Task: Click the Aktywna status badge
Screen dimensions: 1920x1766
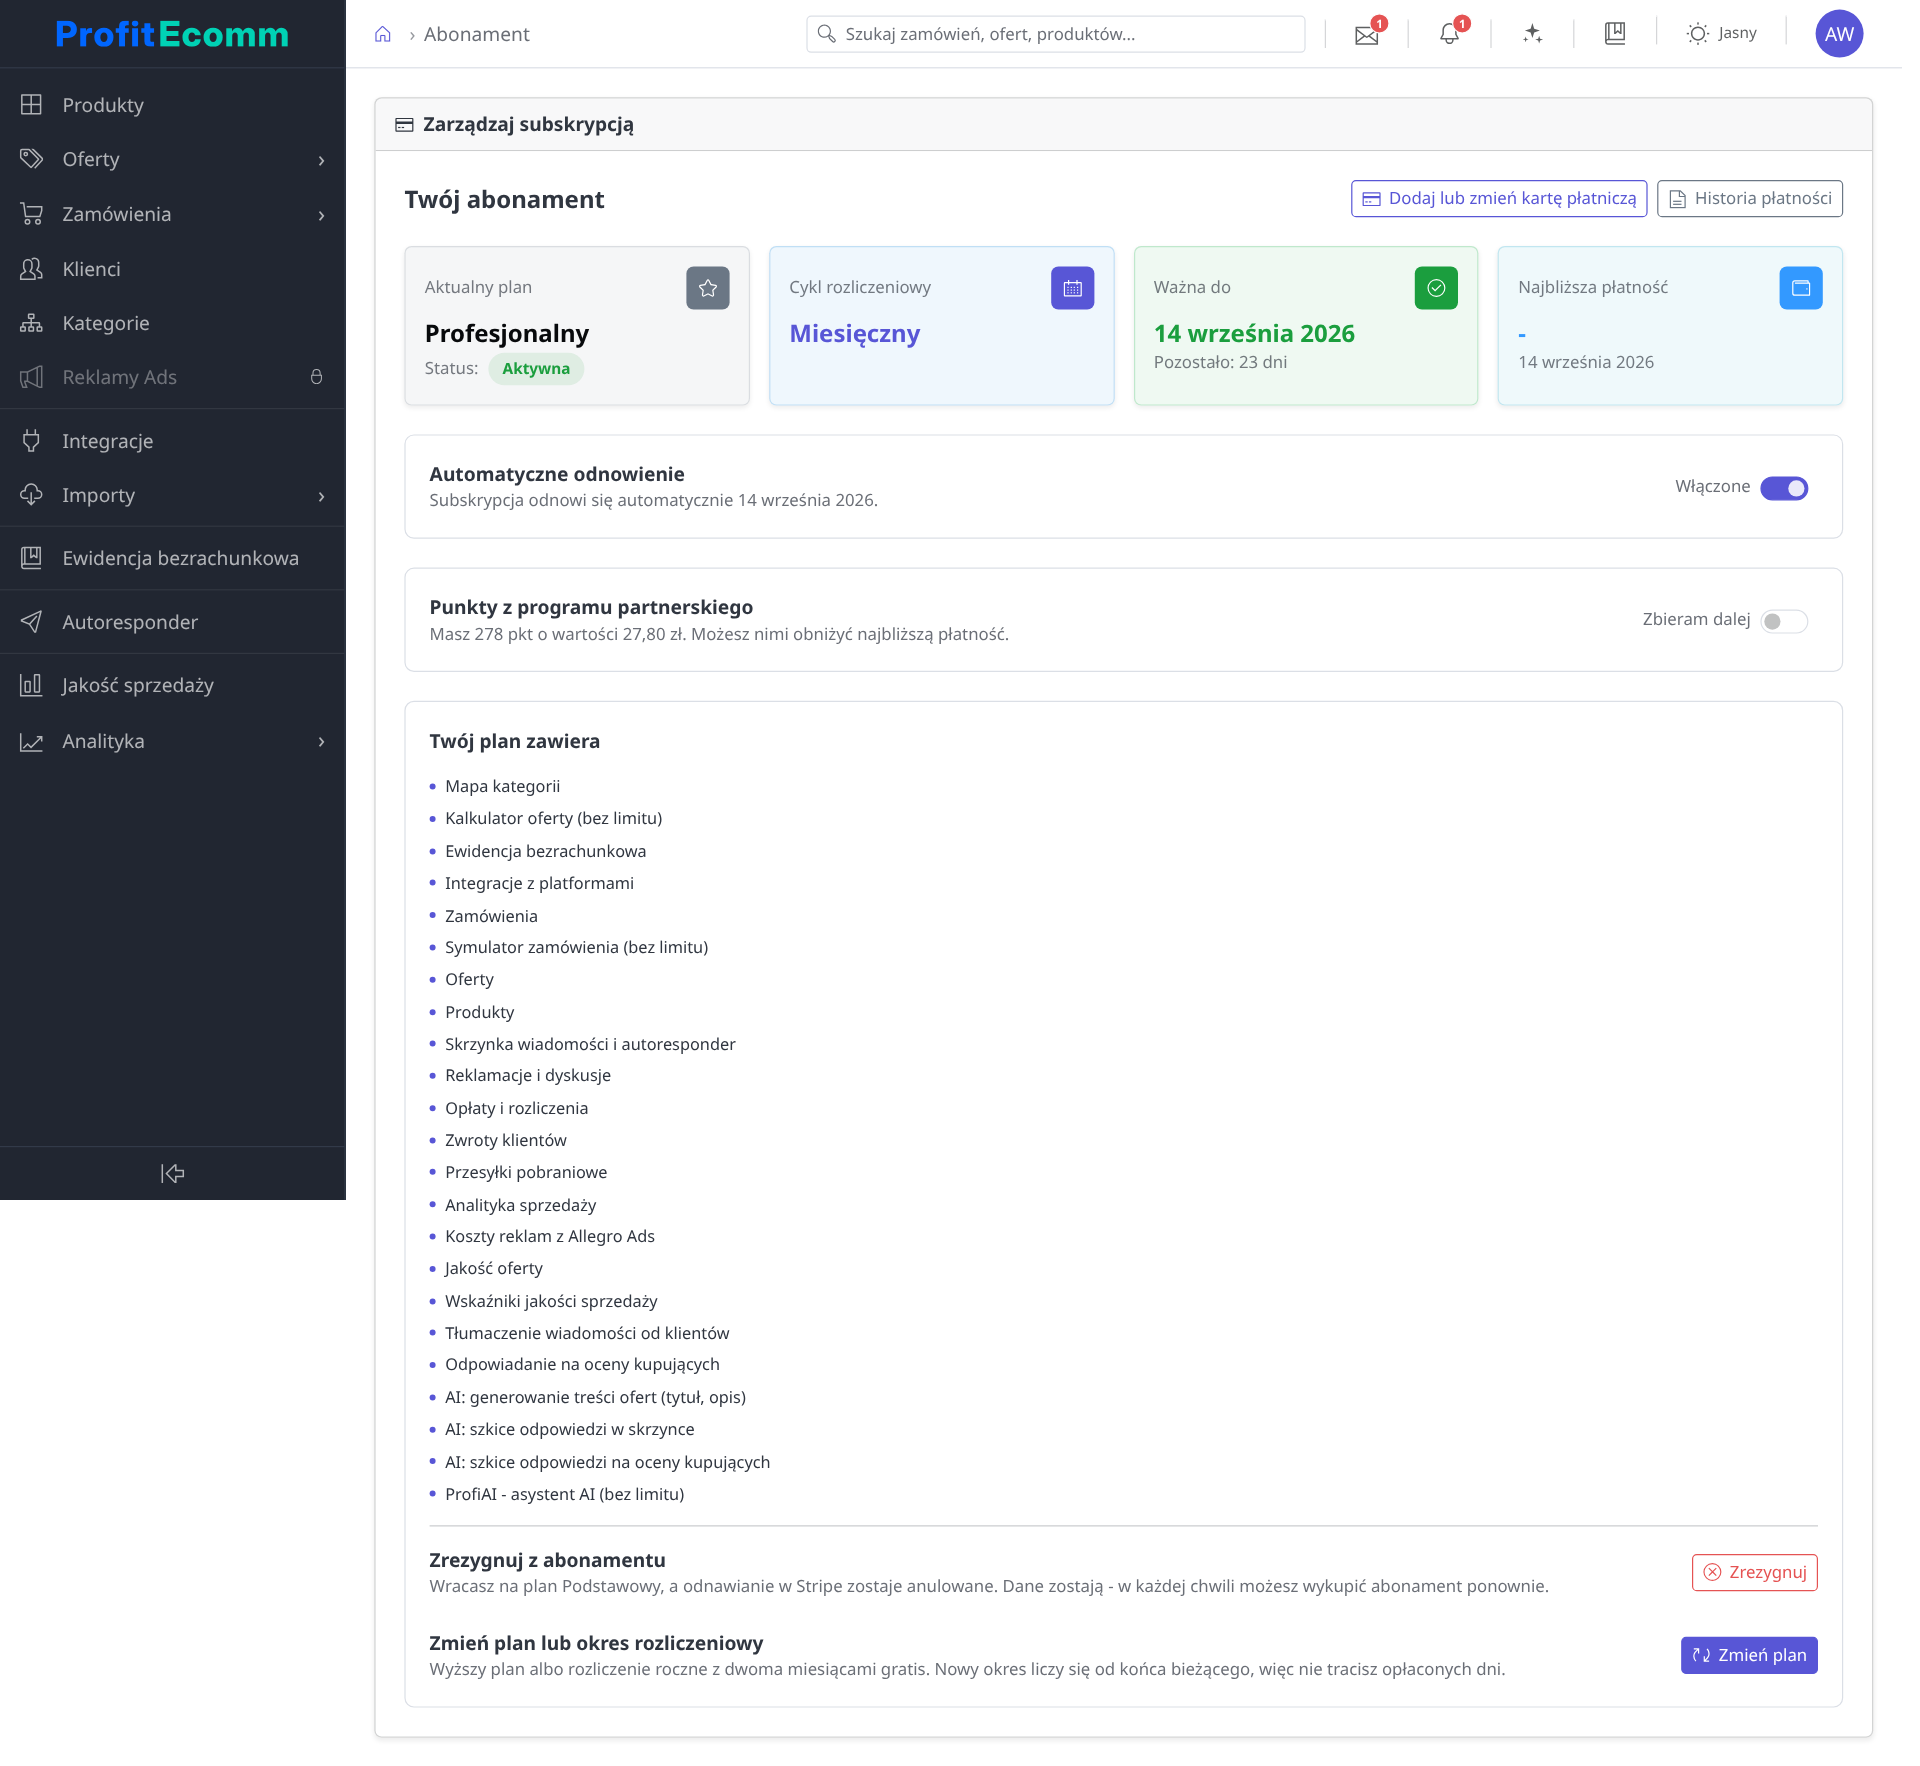Action: pyautogui.click(x=536, y=369)
